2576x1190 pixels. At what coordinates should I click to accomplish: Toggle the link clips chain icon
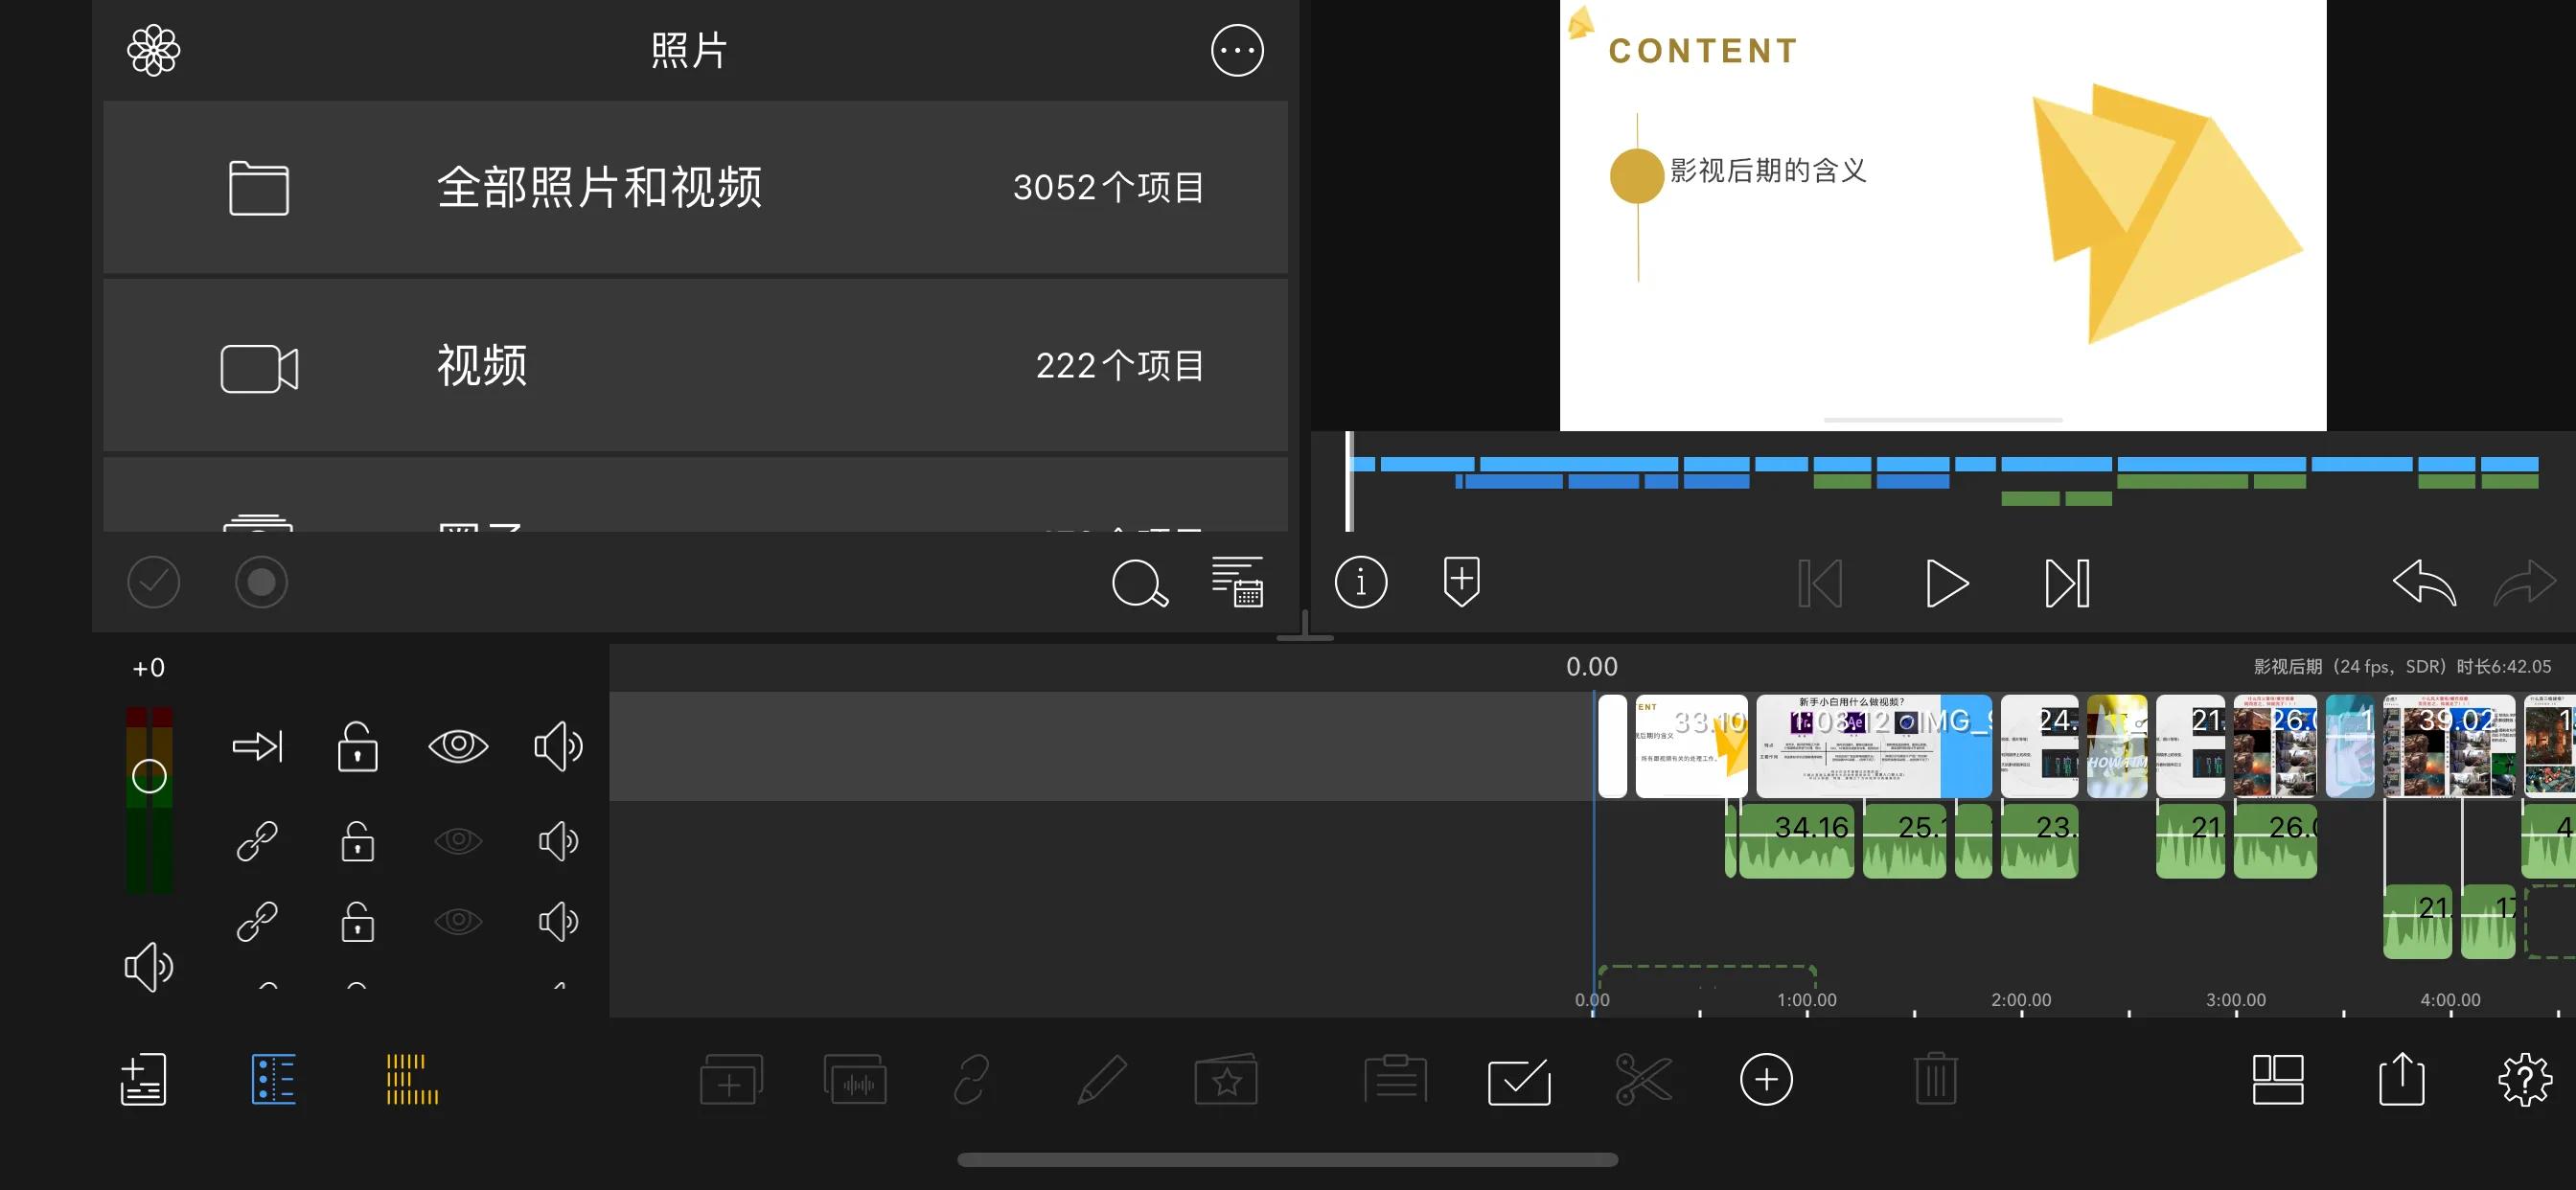coord(257,840)
